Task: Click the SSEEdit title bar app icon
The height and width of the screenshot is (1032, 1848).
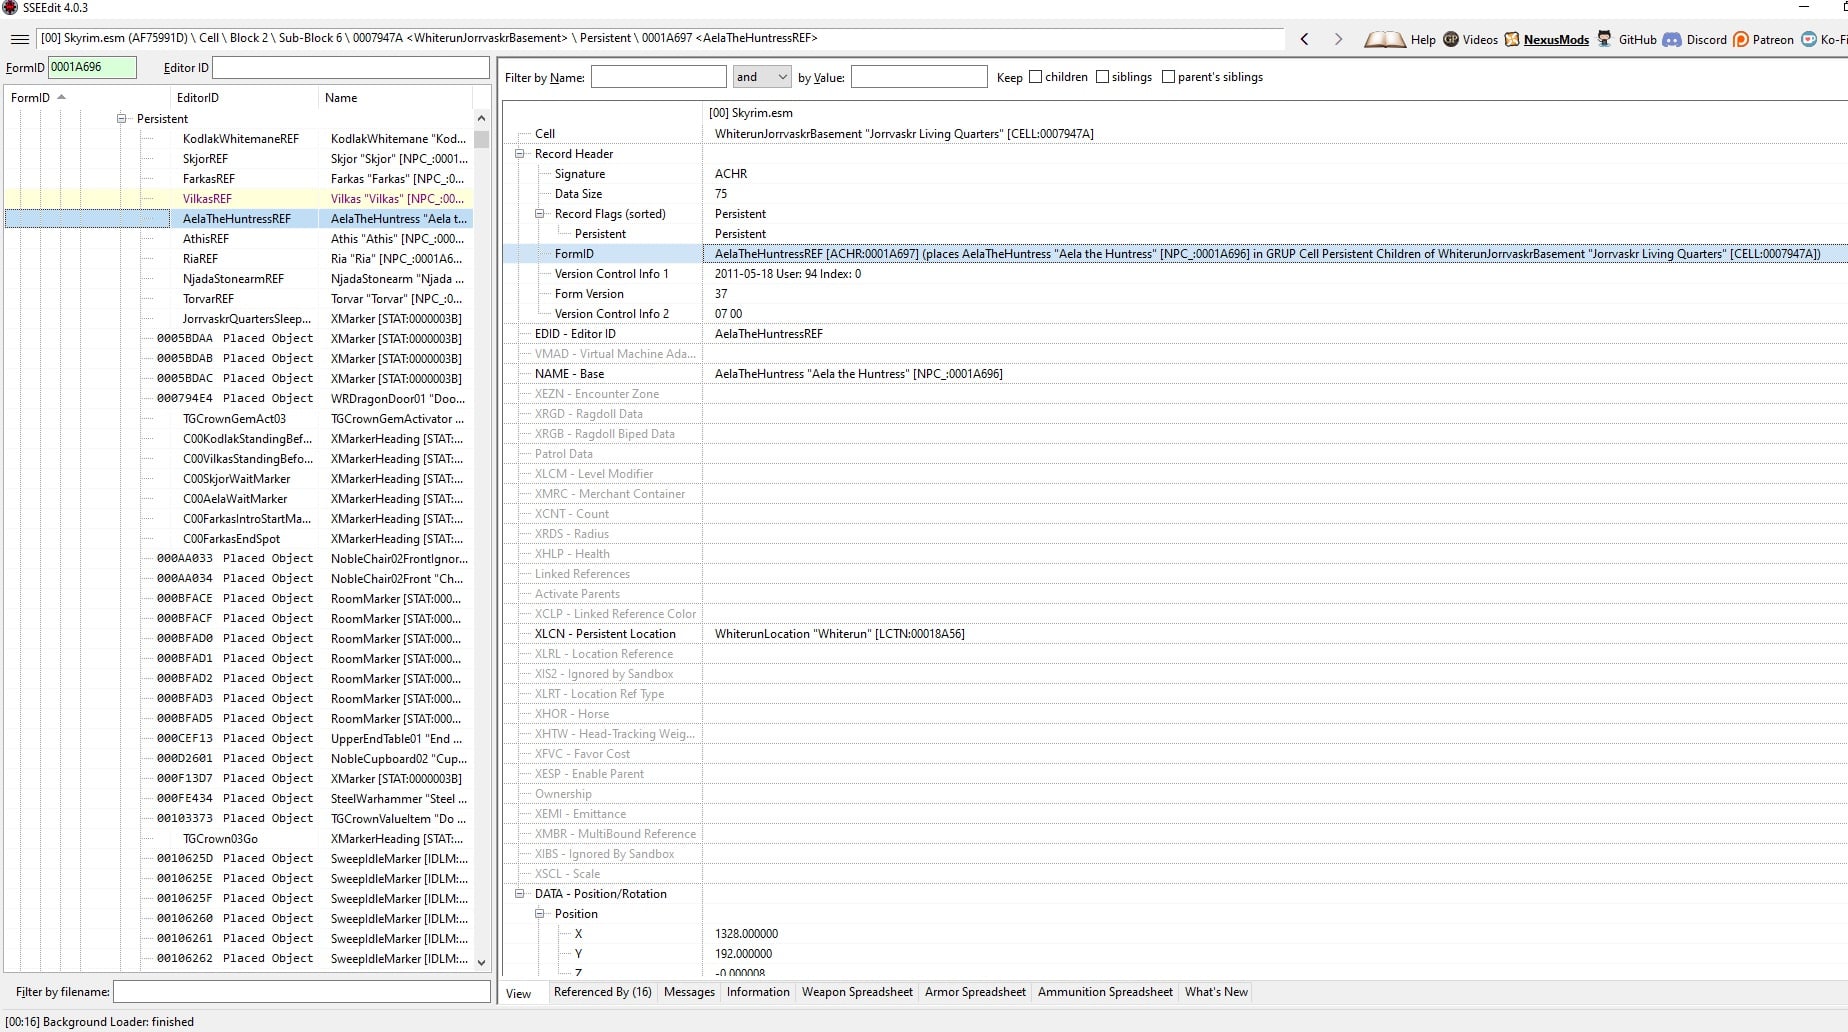Action: pyautogui.click(x=10, y=8)
